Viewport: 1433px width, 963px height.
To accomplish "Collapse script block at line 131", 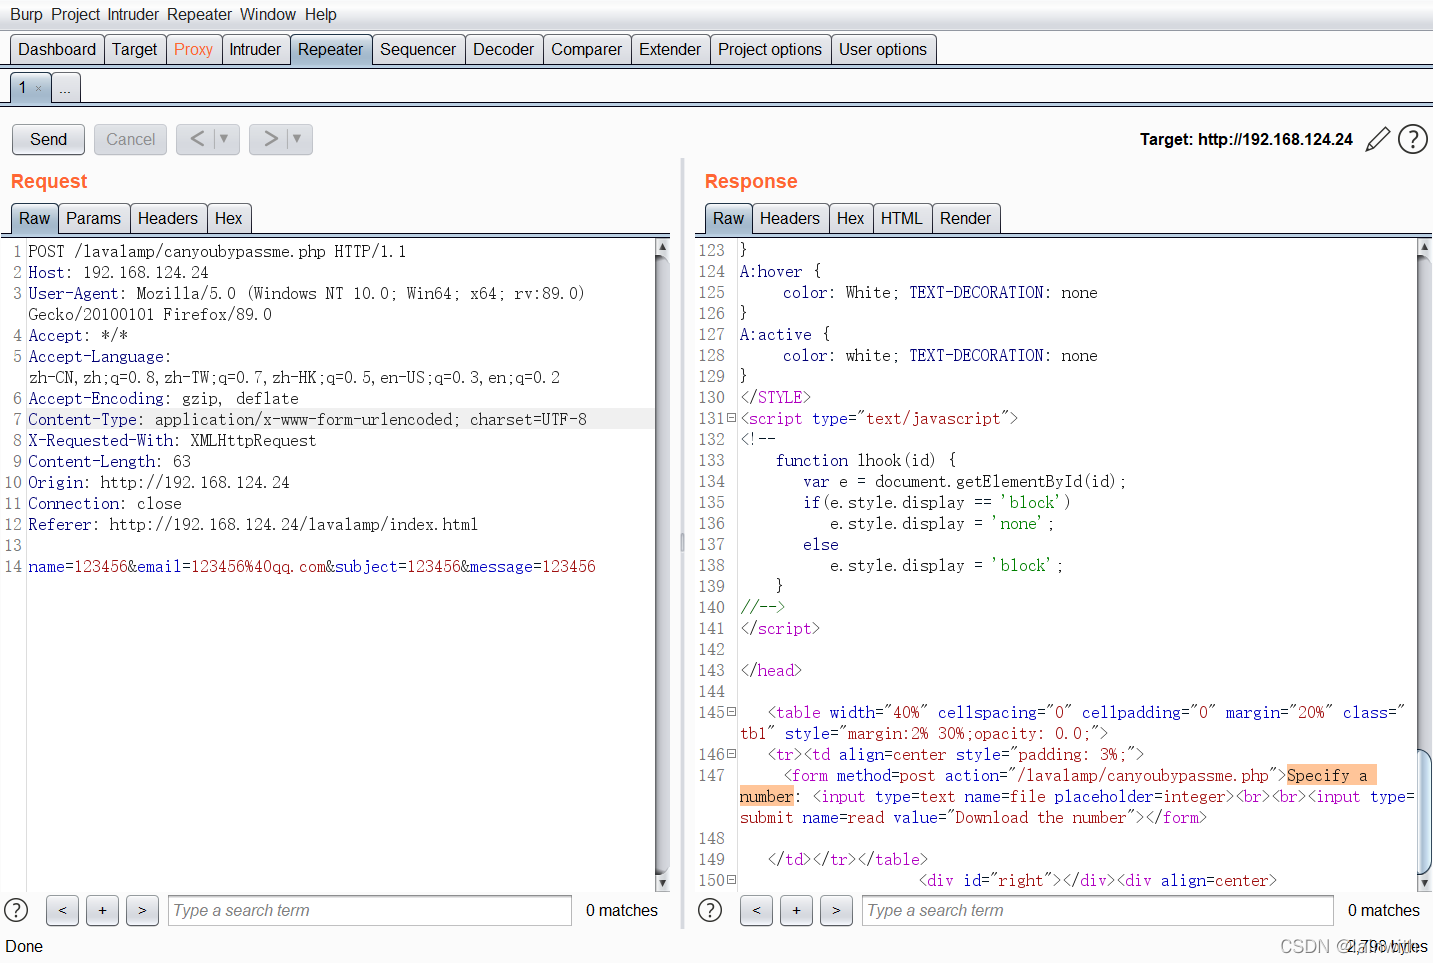I will click(x=731, y=418).
